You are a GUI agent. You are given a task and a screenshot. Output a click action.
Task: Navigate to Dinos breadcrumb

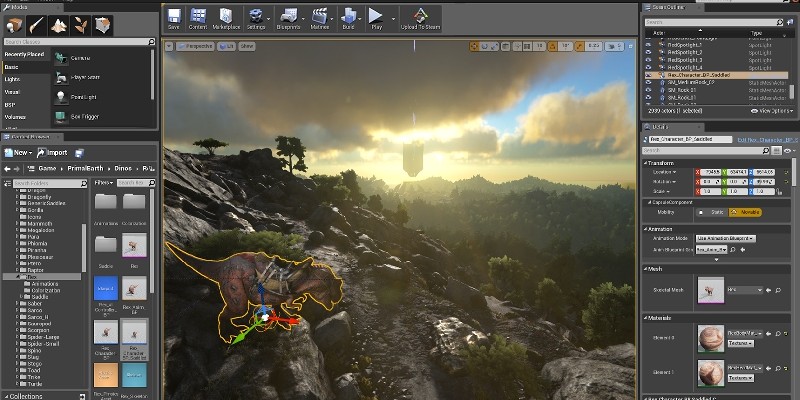click(123, 168)
